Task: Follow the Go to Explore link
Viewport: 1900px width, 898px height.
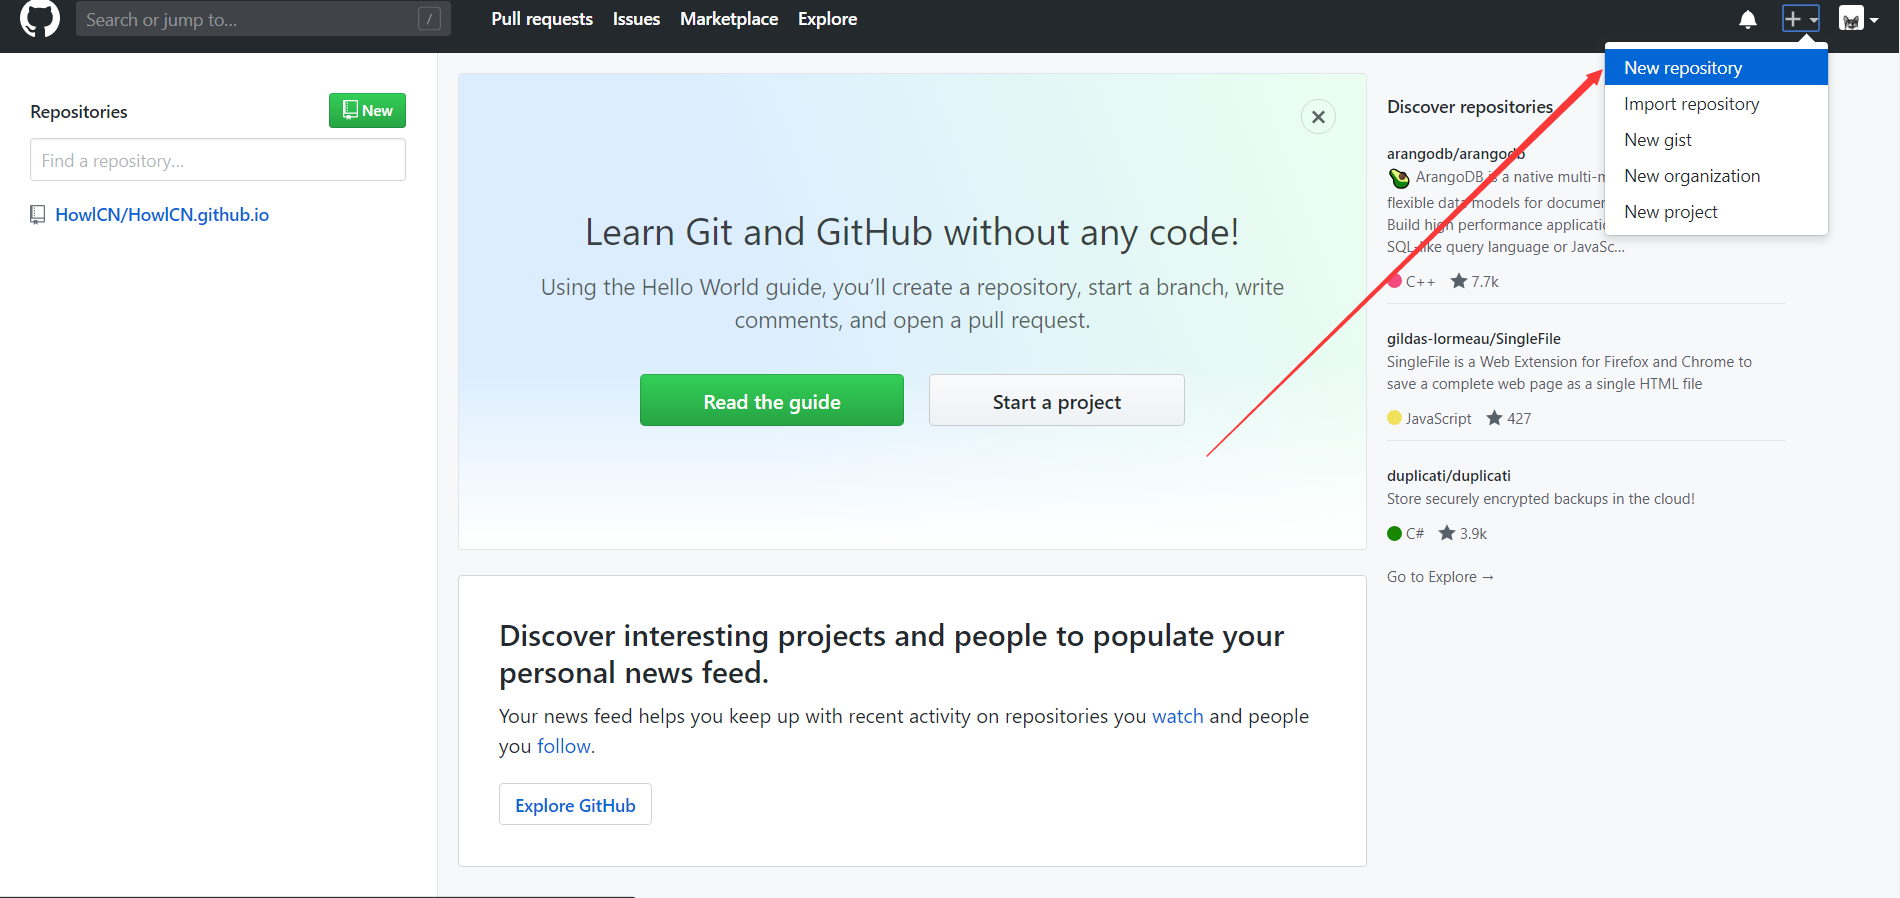Action: tap(1440, 577)
